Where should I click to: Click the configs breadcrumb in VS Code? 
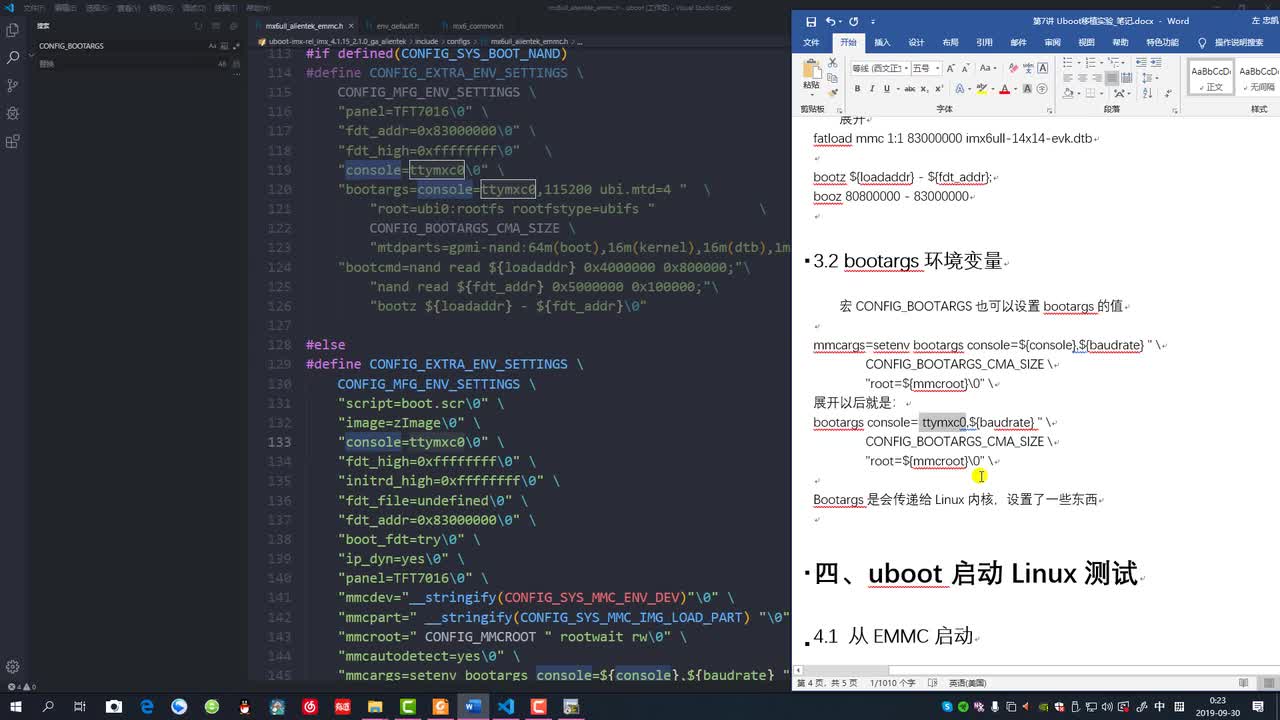pyautogui.click(x=458, y=42)
